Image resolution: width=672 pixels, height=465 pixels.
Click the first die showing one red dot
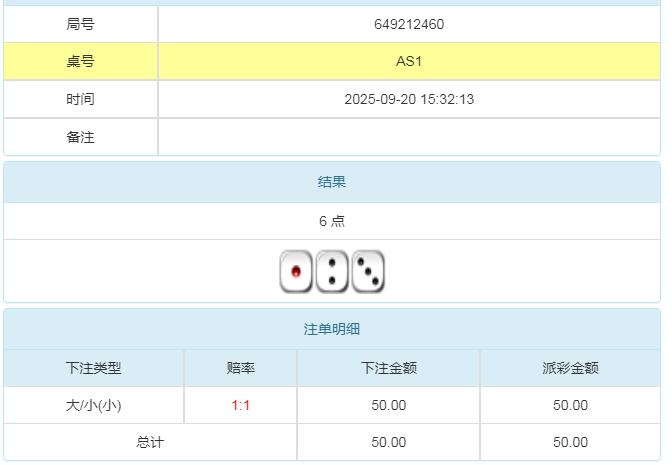coord(296,271)
